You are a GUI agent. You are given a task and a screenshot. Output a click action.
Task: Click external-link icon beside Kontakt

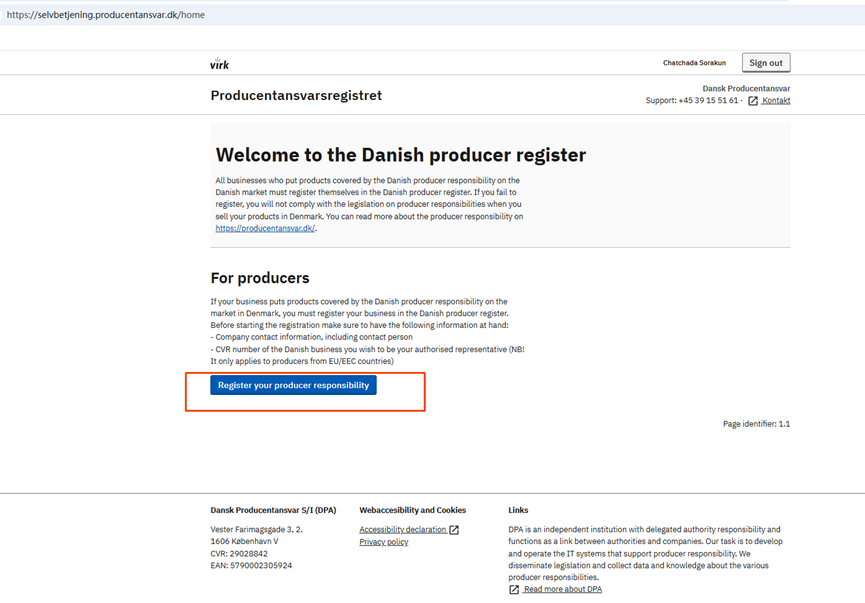pos(753,101)
